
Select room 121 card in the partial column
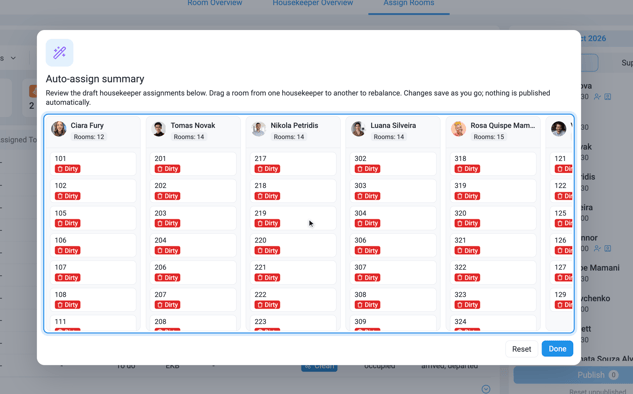[x=561, y=163]
